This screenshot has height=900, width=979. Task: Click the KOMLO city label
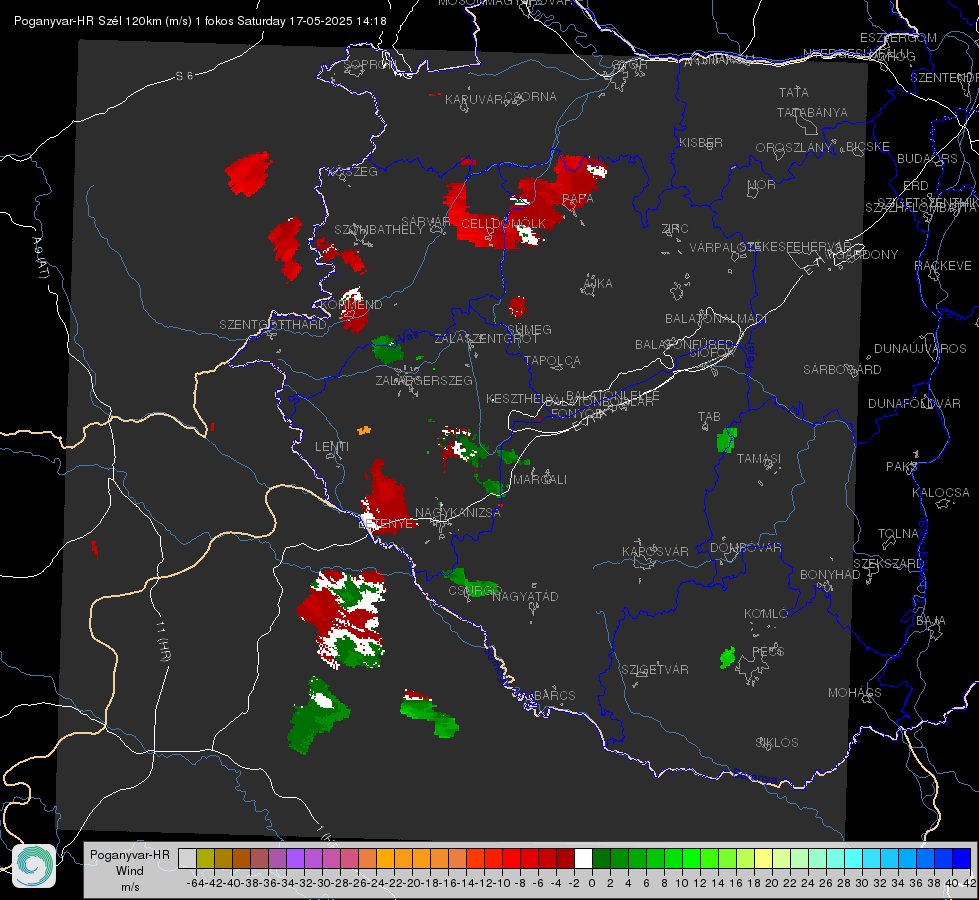click(x=766, y=614)
